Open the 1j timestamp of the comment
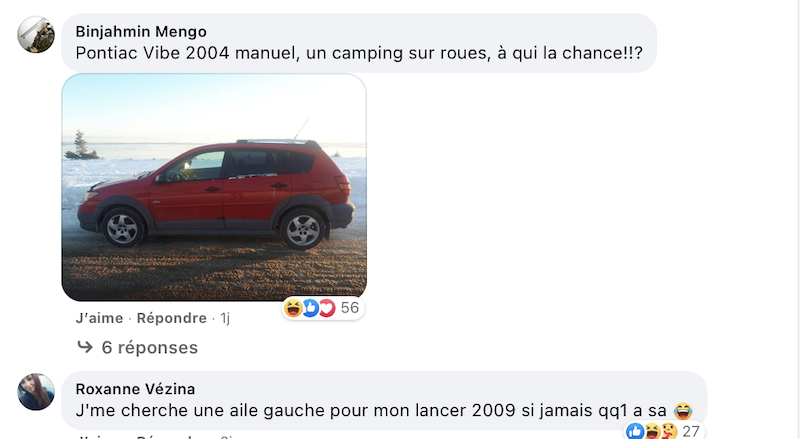 coord(225,318)
